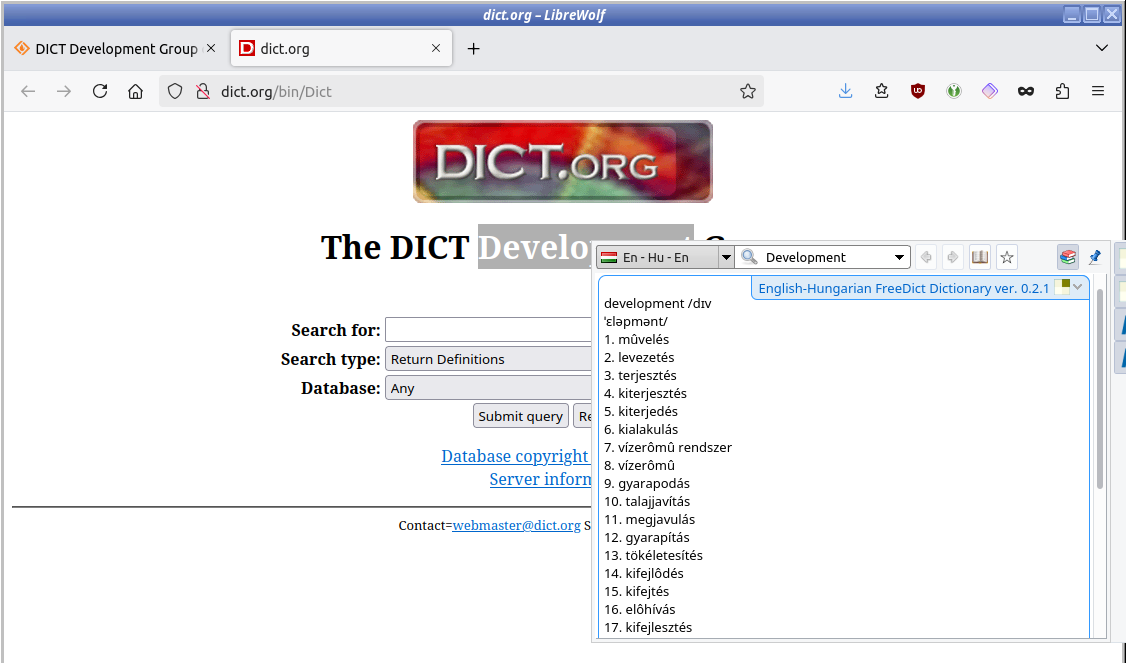Open the Search type dropdown

(x=488, y=359)
